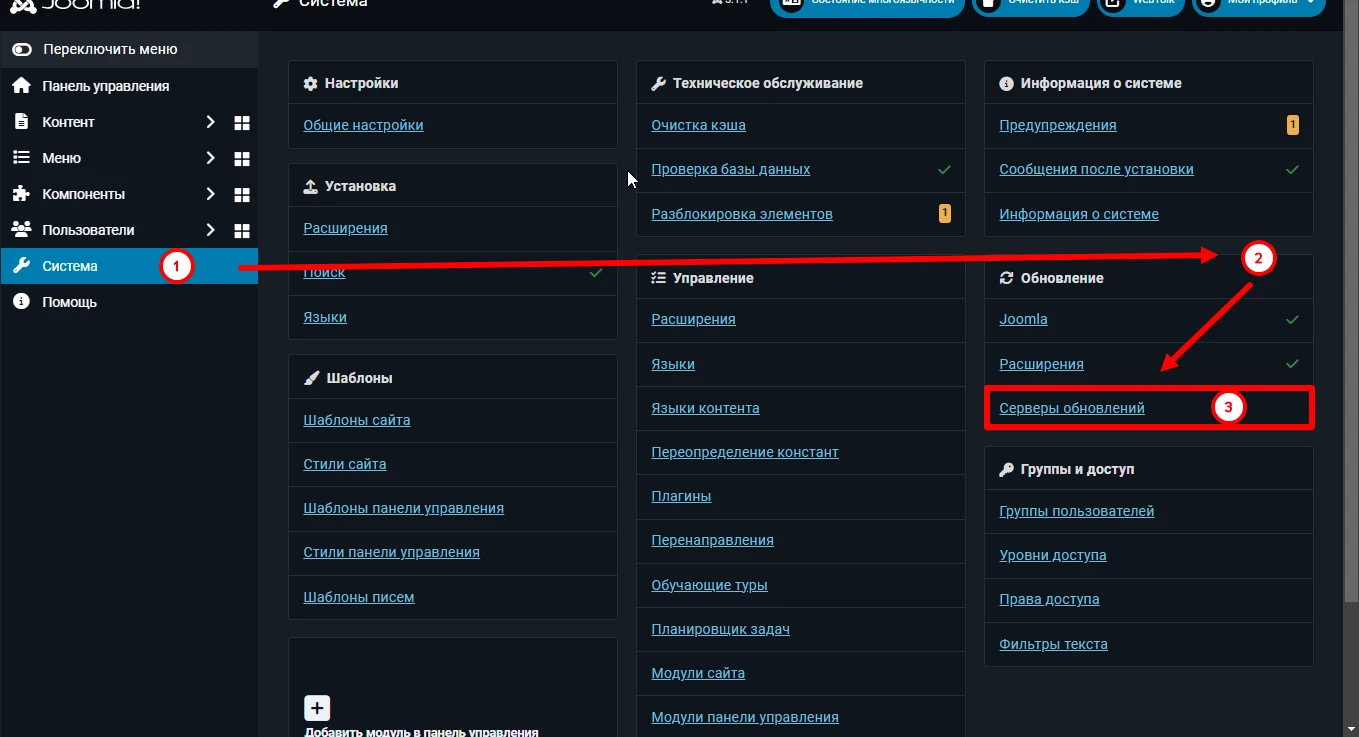Open Планировщик задач link
This screenshot has width=1359, height=737.
point(720,629)
